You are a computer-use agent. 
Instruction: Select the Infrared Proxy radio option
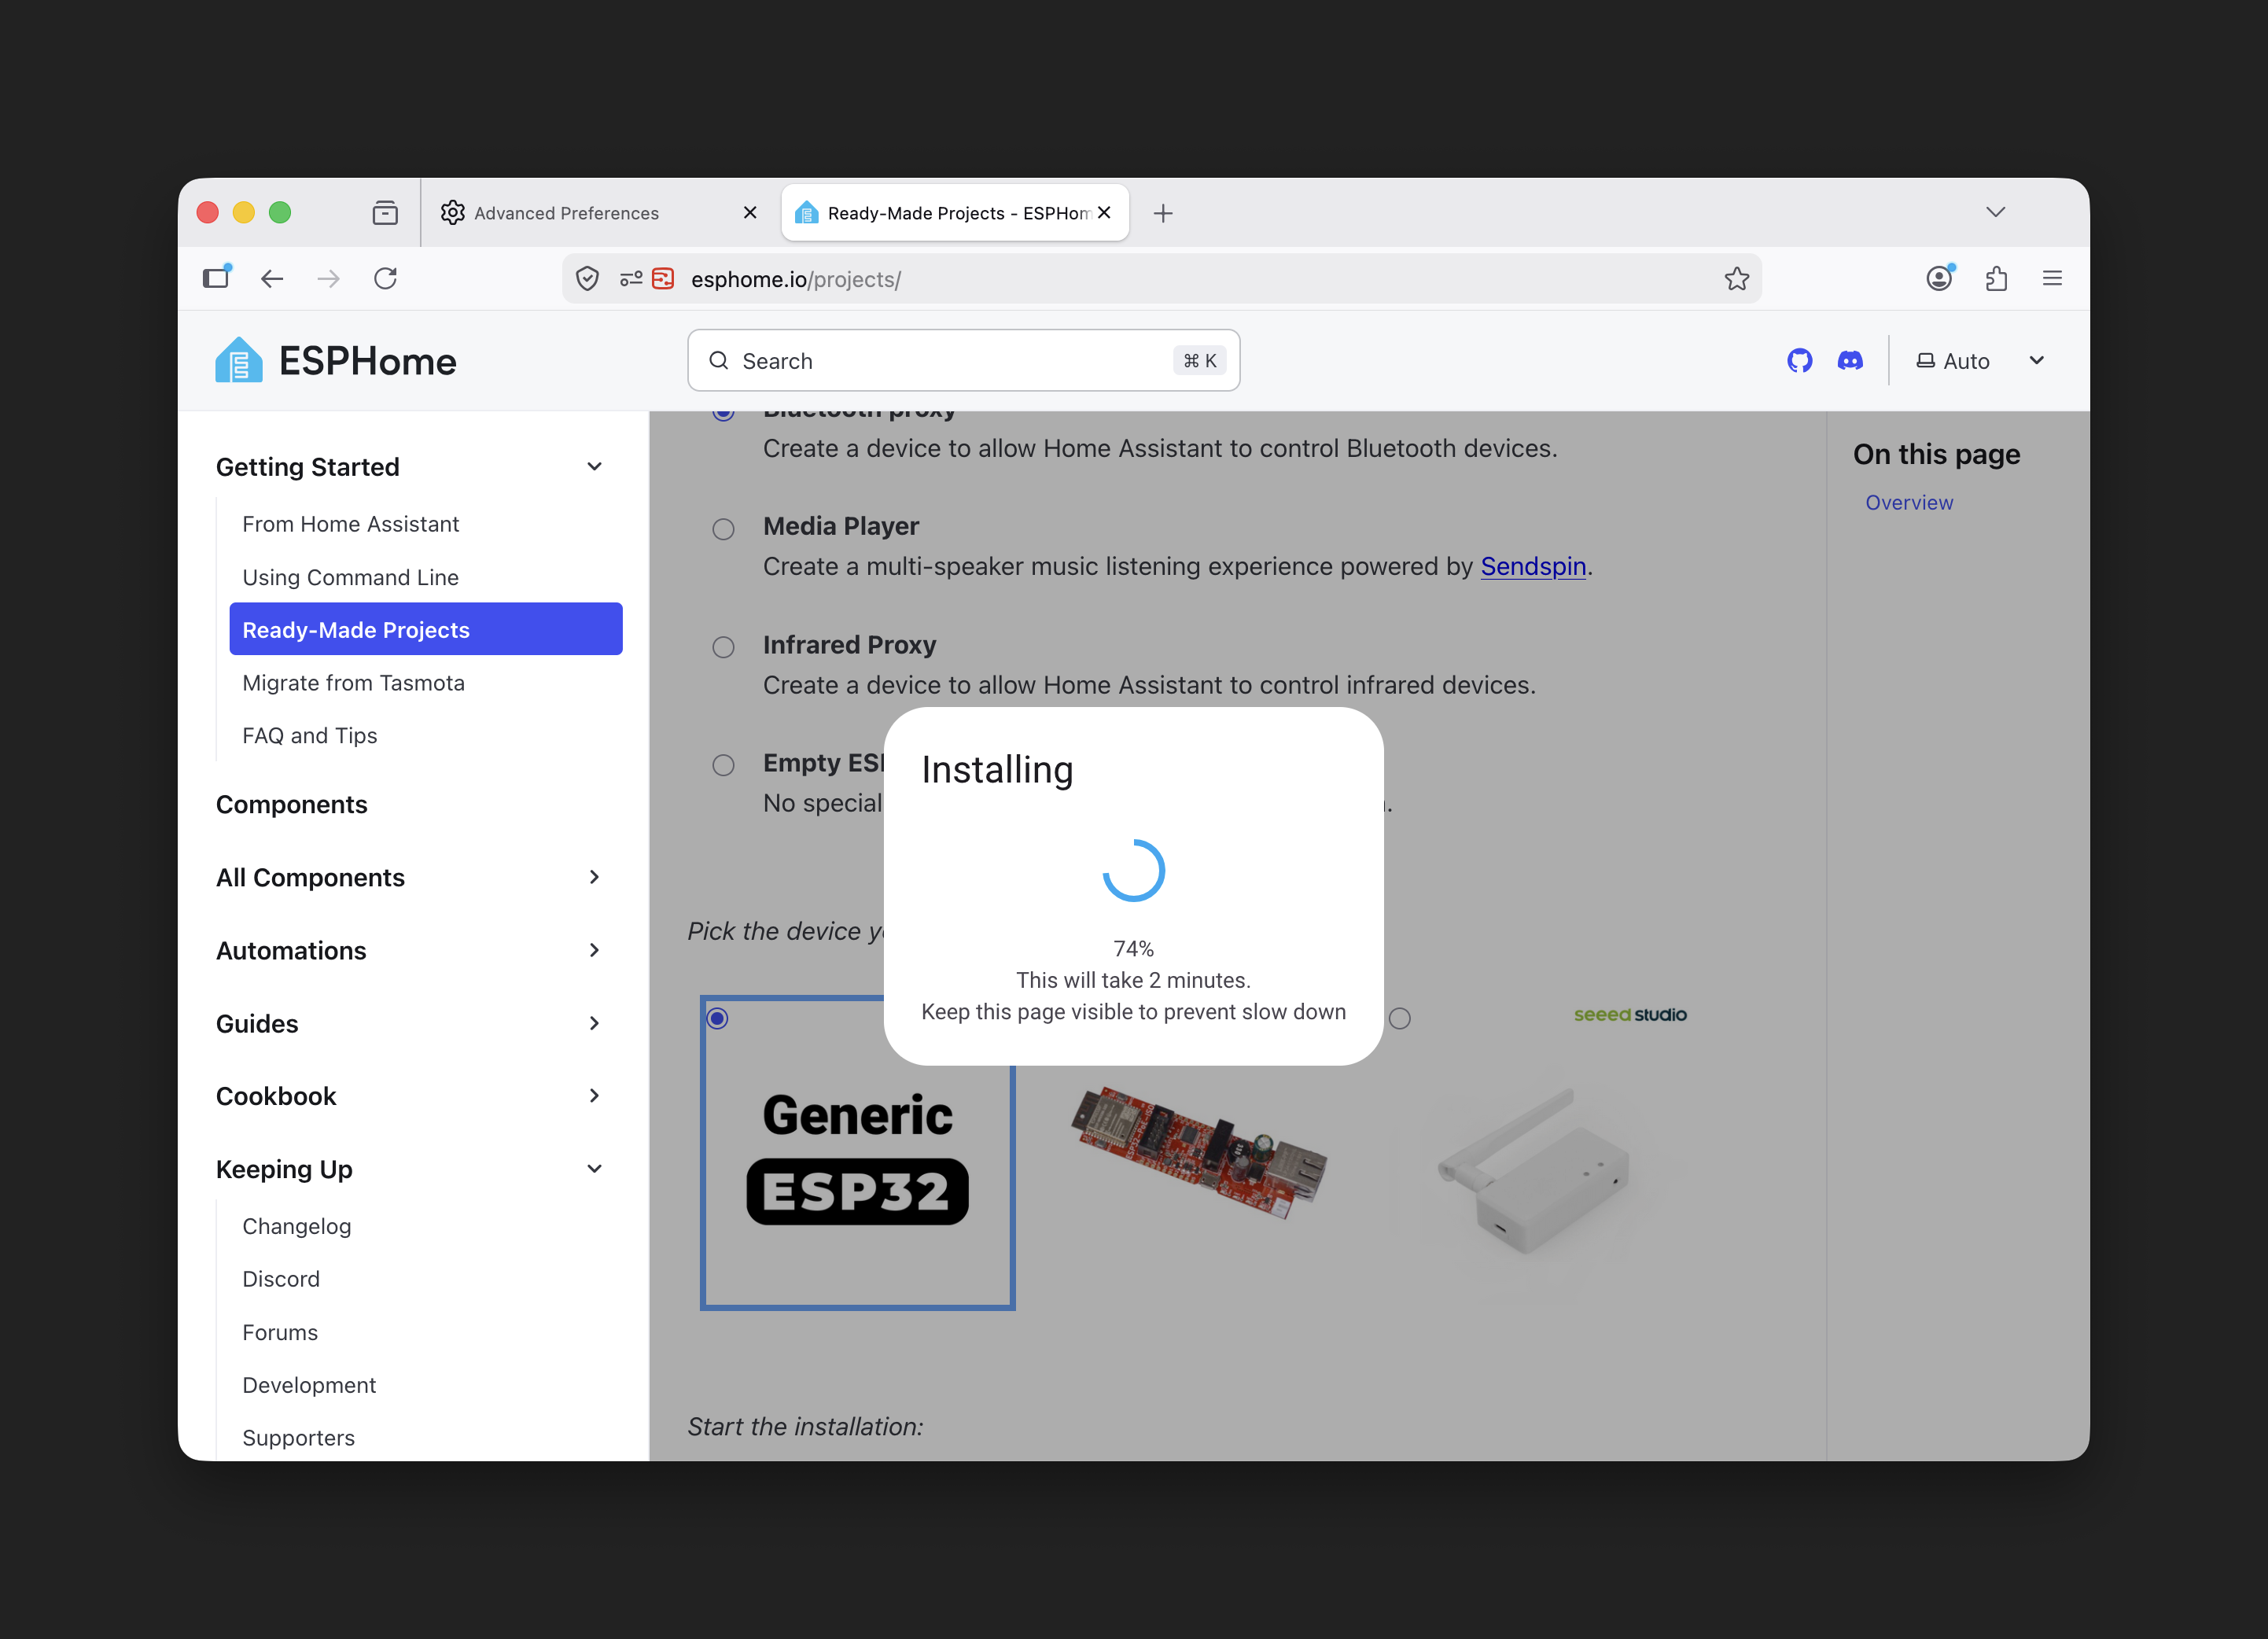[723, 647]
